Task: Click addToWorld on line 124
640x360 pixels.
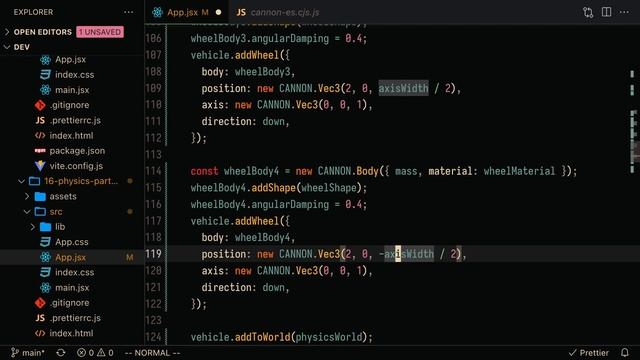Action: point(262,337)
